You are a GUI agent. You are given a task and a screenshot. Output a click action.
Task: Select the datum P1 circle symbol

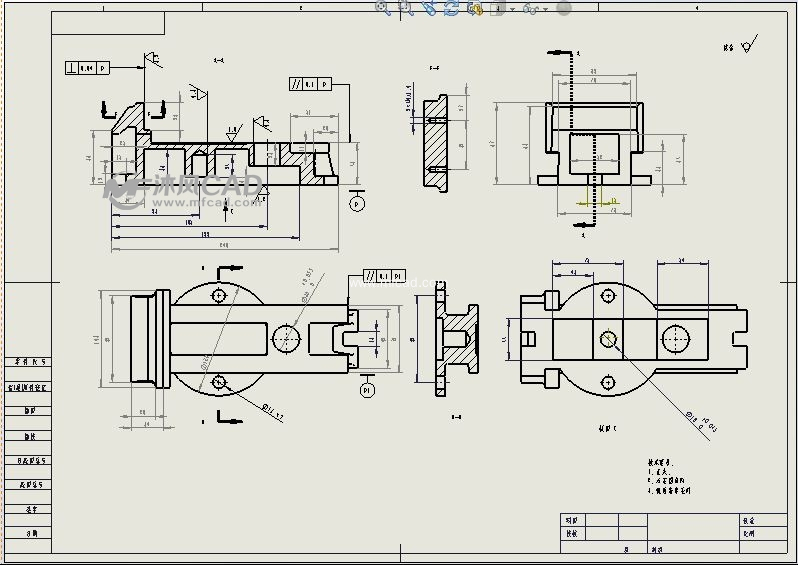[x=367, y=389]
